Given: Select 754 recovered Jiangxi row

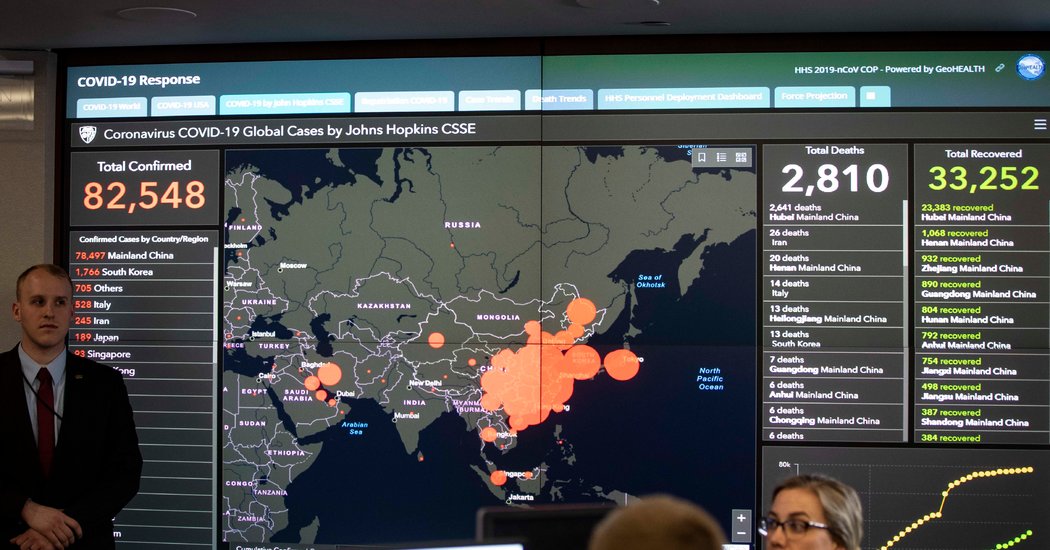Looking at the screenshot, I should [982, 366].
